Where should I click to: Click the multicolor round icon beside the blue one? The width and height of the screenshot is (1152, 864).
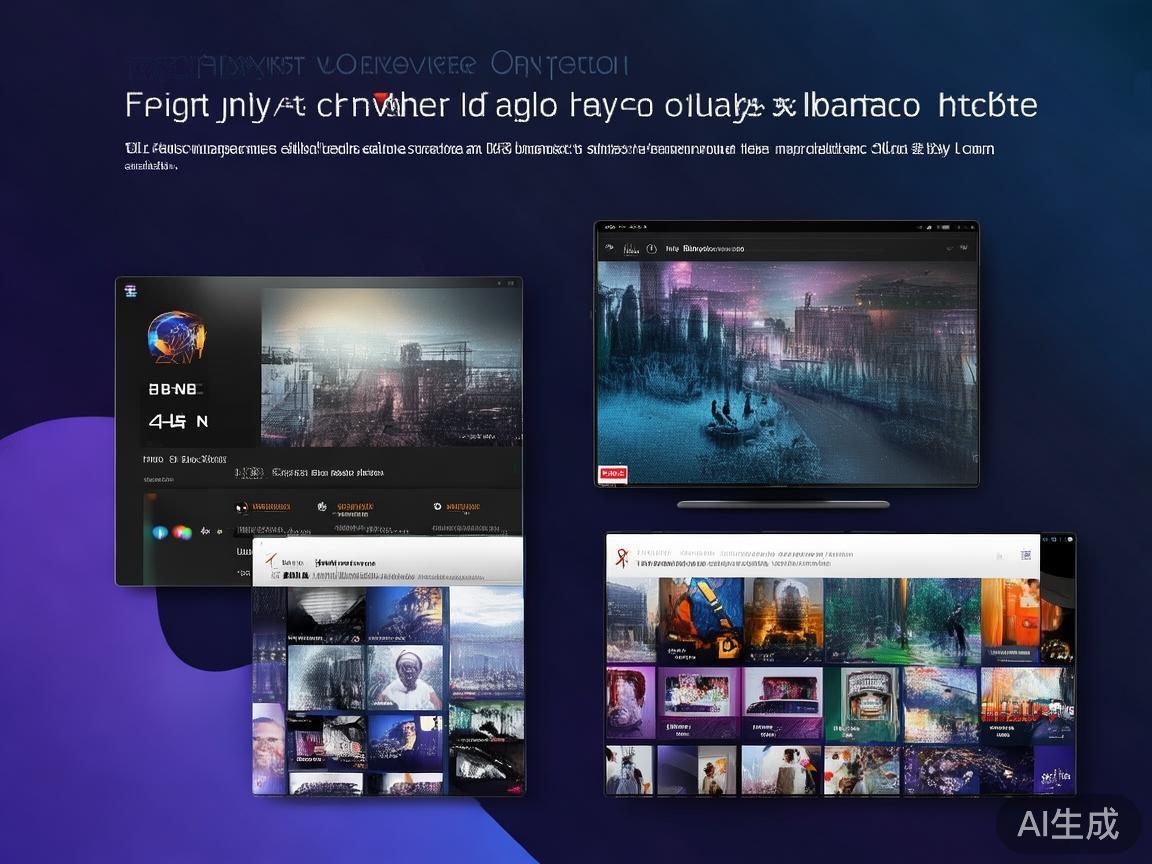coord(182,533)
